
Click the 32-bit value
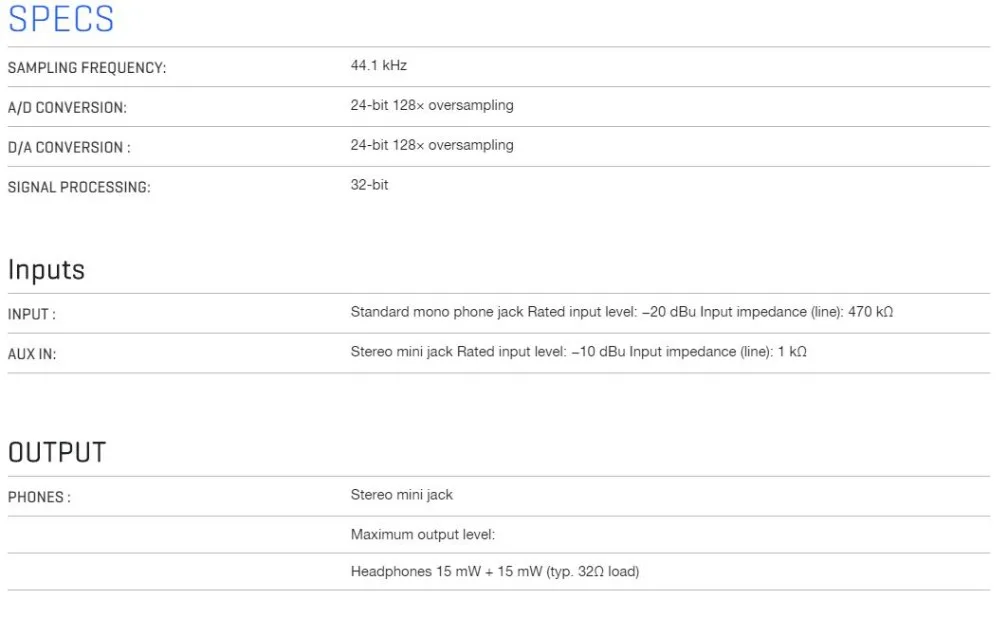coord(369,185)
